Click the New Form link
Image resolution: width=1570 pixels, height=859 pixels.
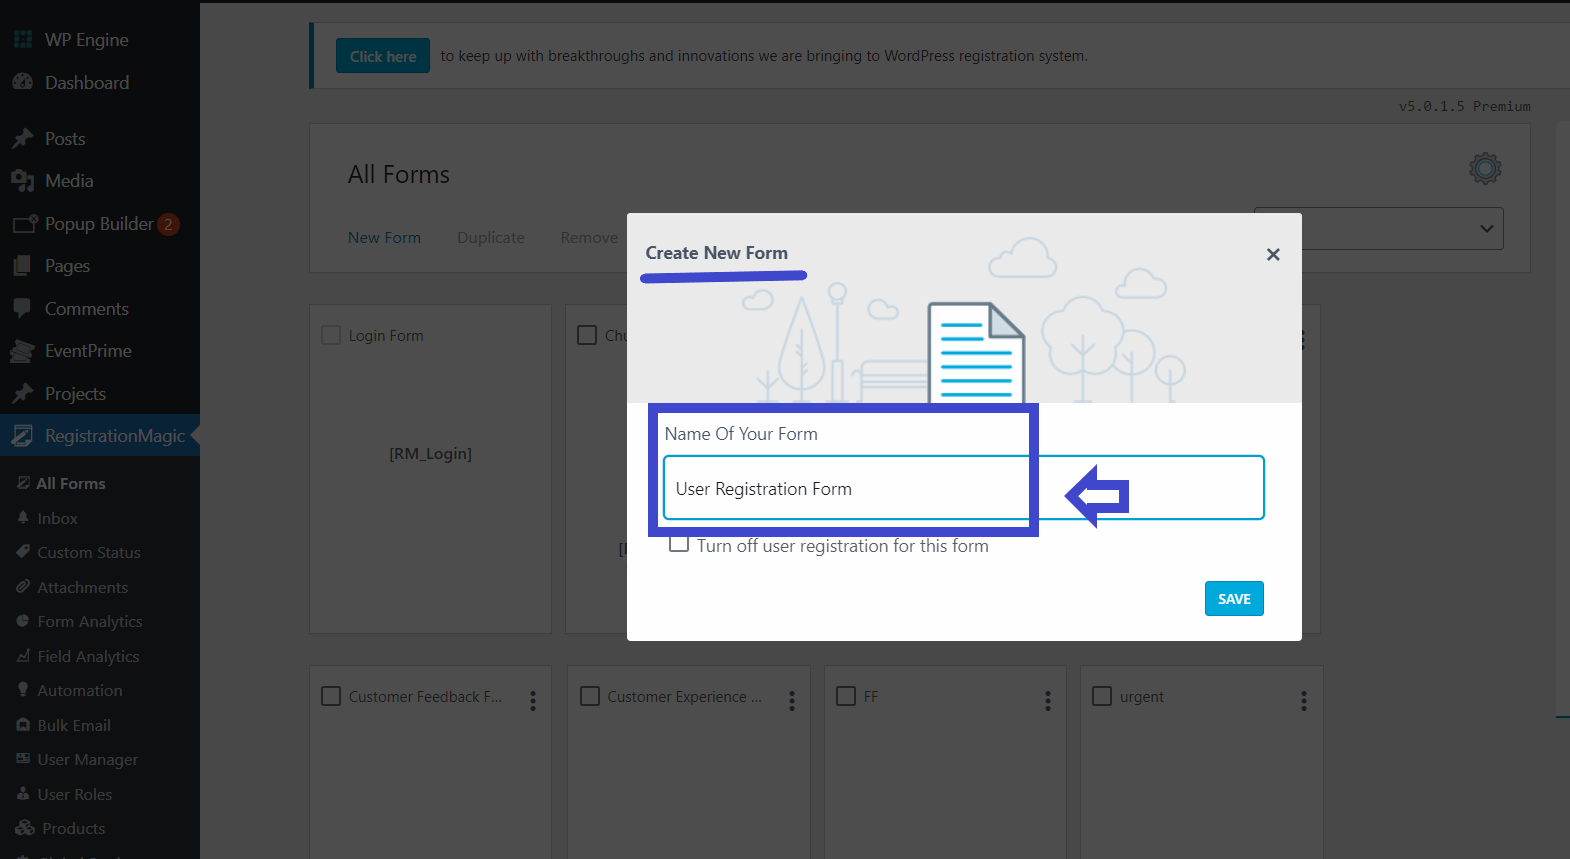[384, 237]
